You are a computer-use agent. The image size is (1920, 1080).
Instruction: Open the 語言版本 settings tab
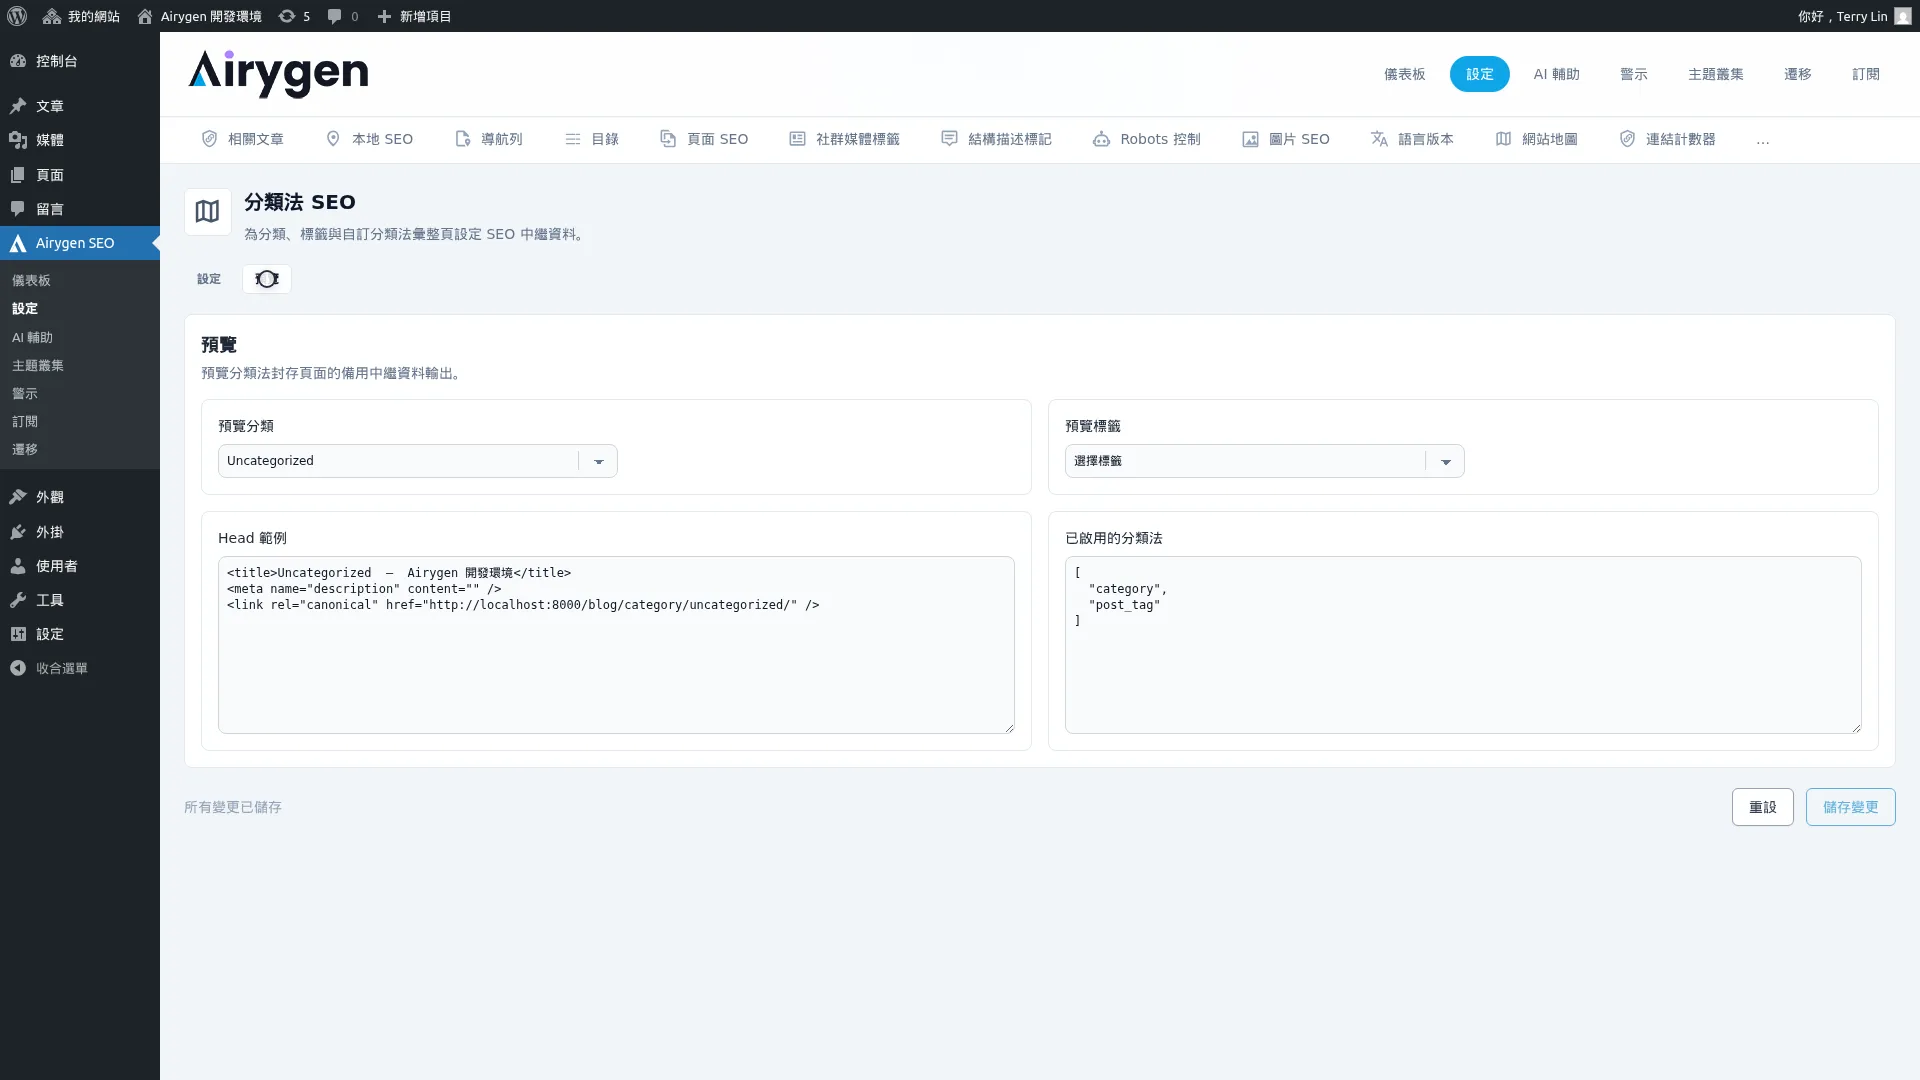click(x=1412, y=139)
